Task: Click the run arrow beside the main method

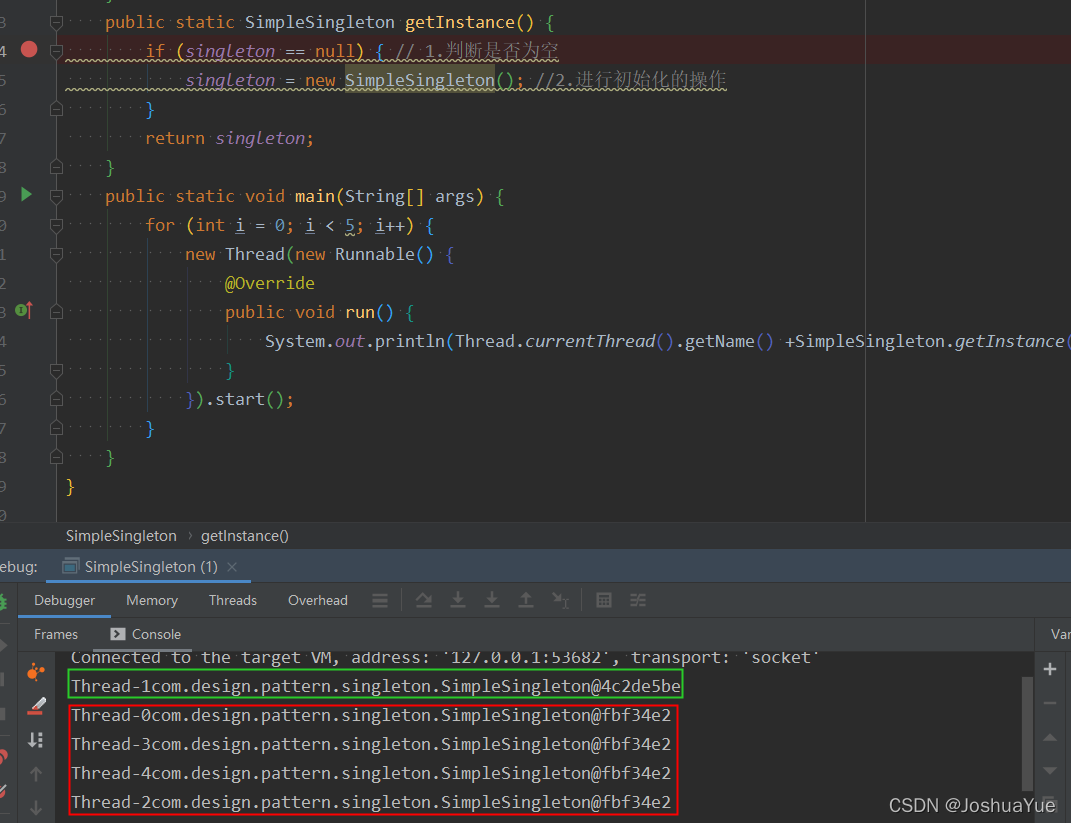Action: click(x=25, y=195)
